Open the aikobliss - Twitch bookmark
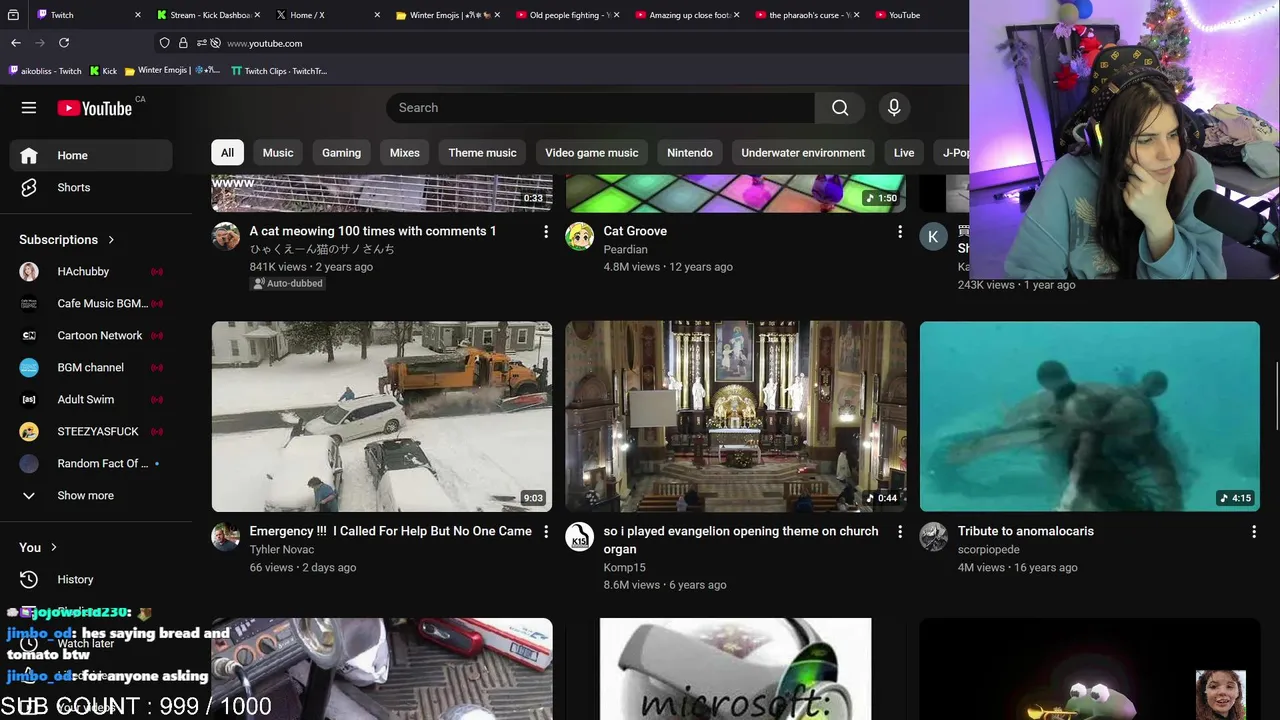This screenshot has width=1280, height=720. coord(45,71)
